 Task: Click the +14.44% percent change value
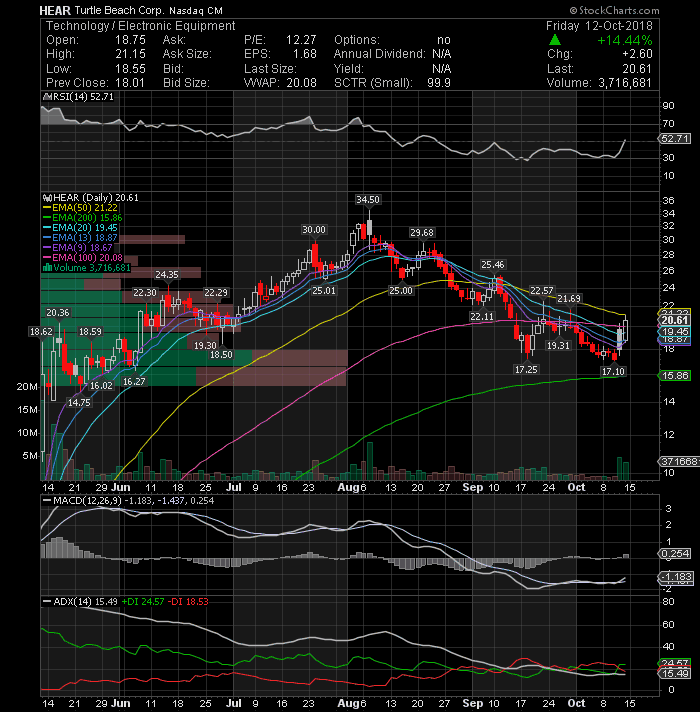point(625,40)
